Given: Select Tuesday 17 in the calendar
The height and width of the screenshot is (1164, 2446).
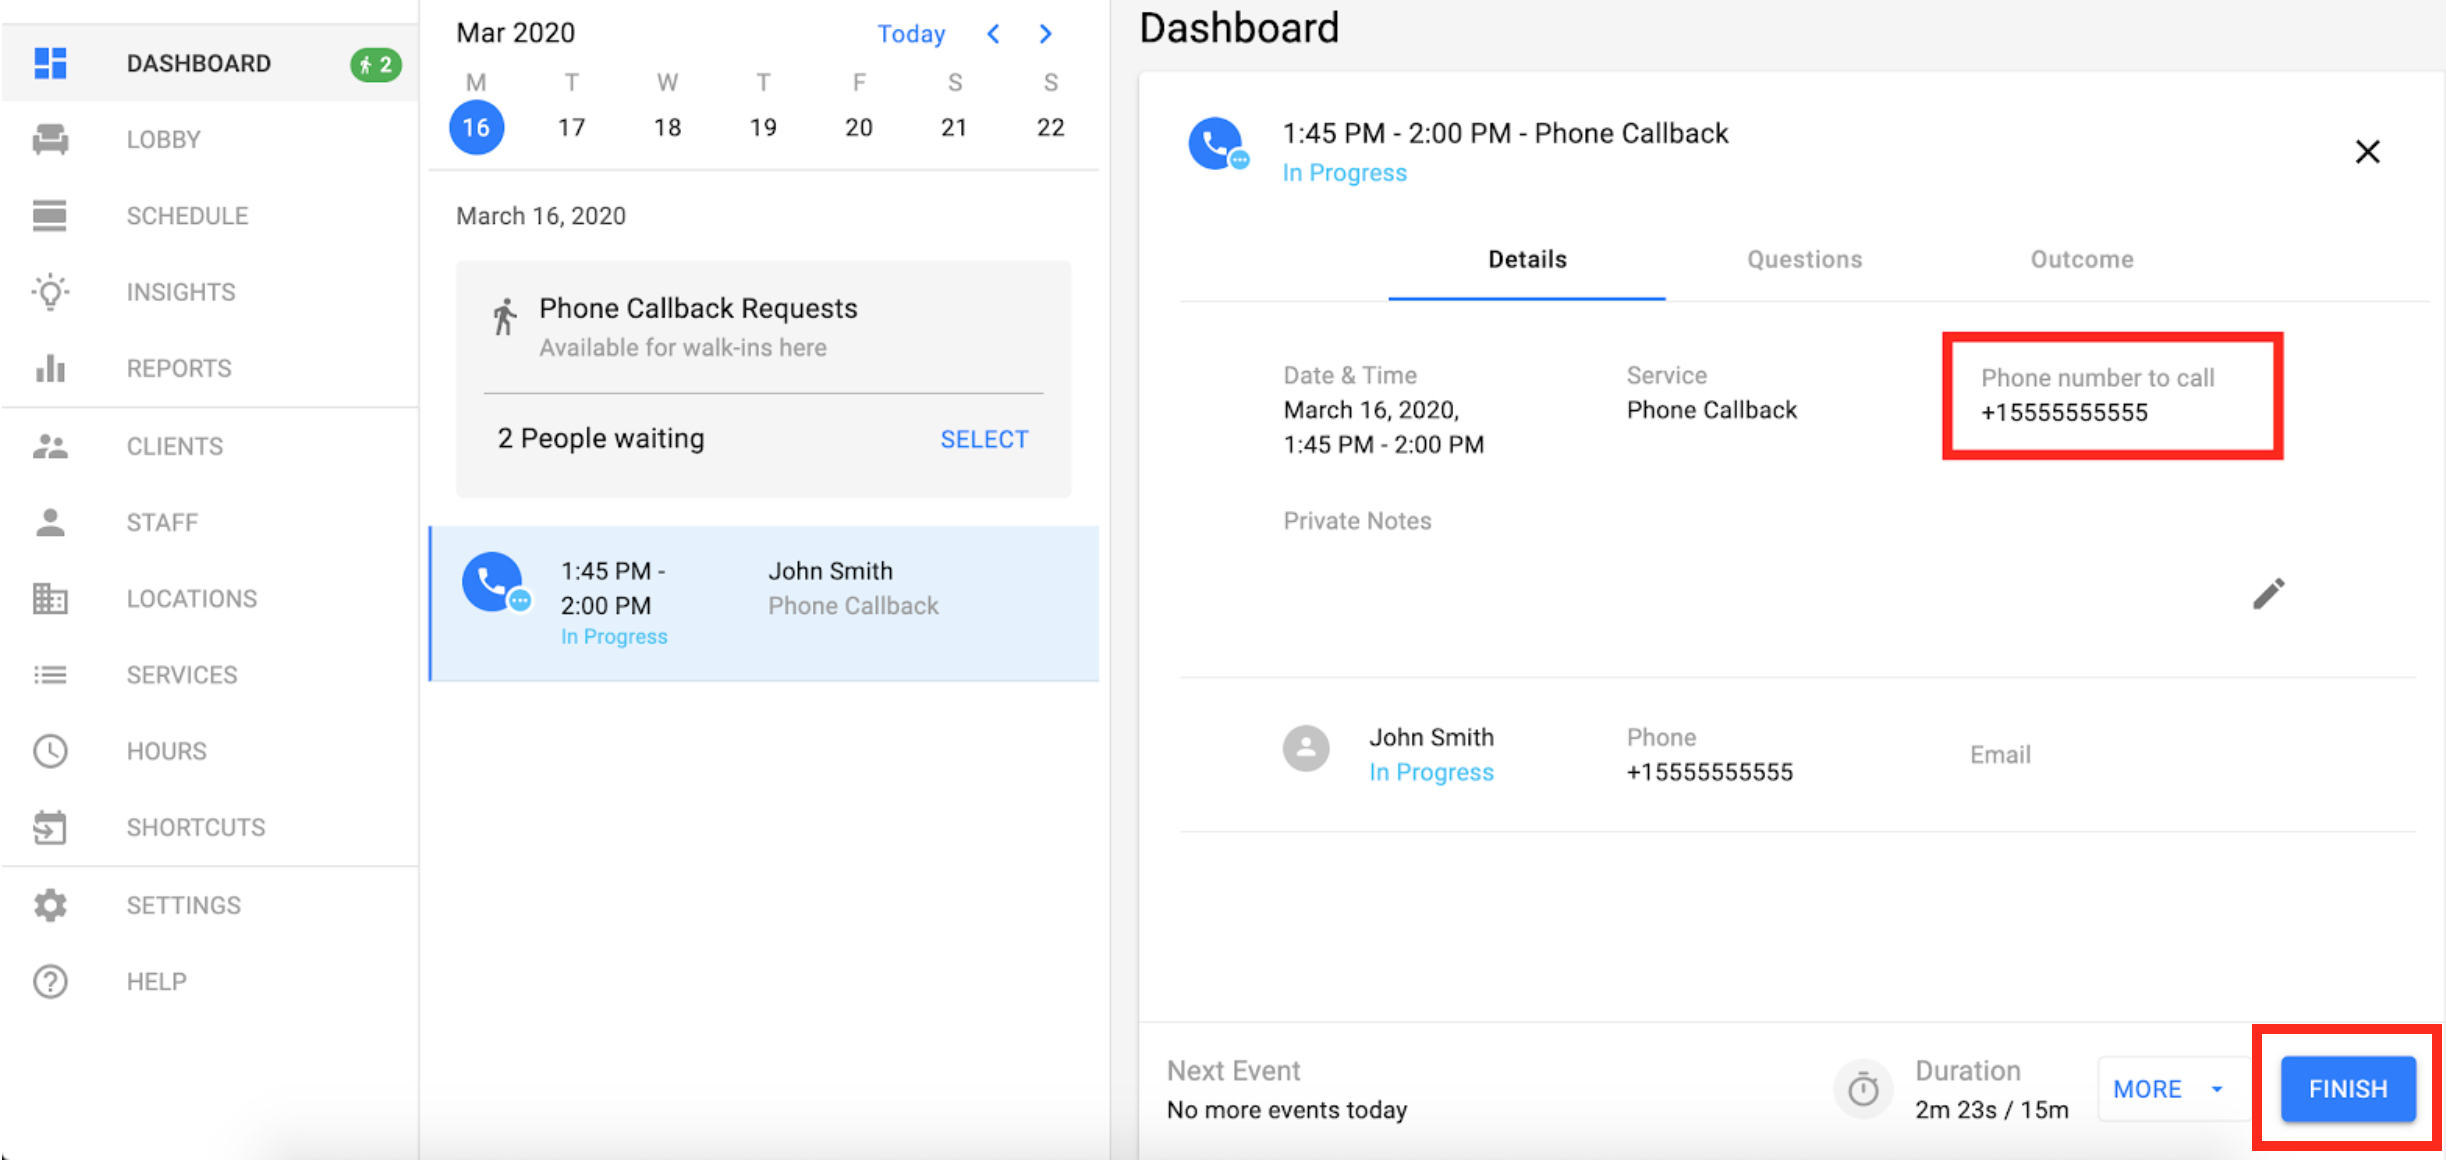Looking at the screenshot, I should point(571,127).
